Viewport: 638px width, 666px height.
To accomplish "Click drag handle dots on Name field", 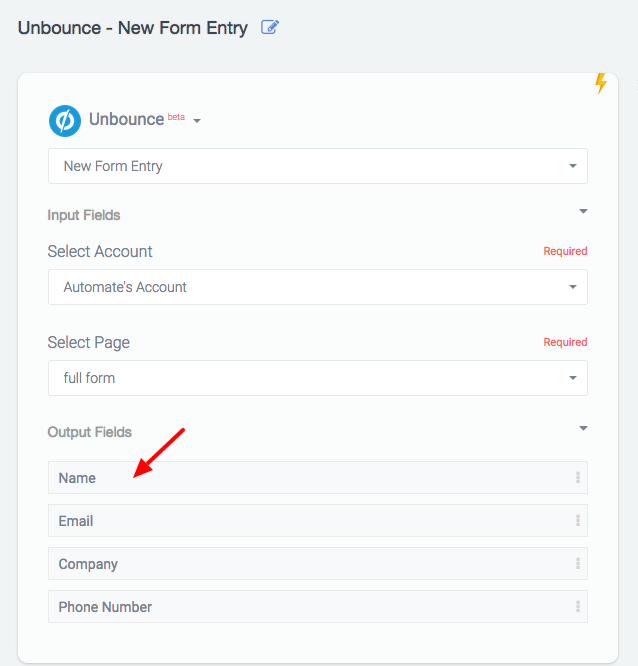I will [x=578, y=477].
